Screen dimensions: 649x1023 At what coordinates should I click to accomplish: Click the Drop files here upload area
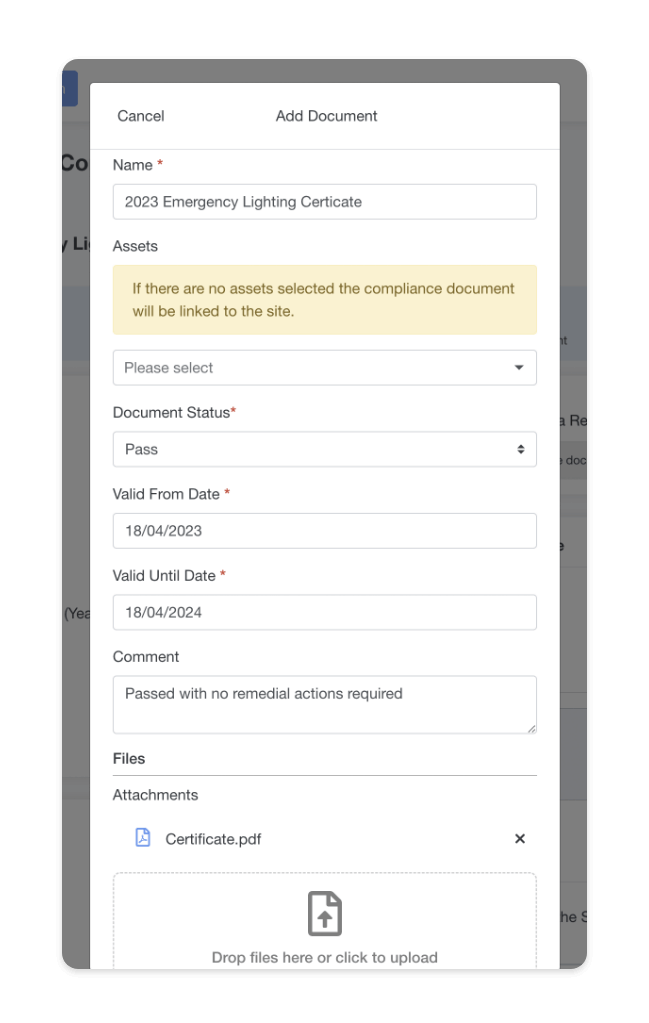325,921
